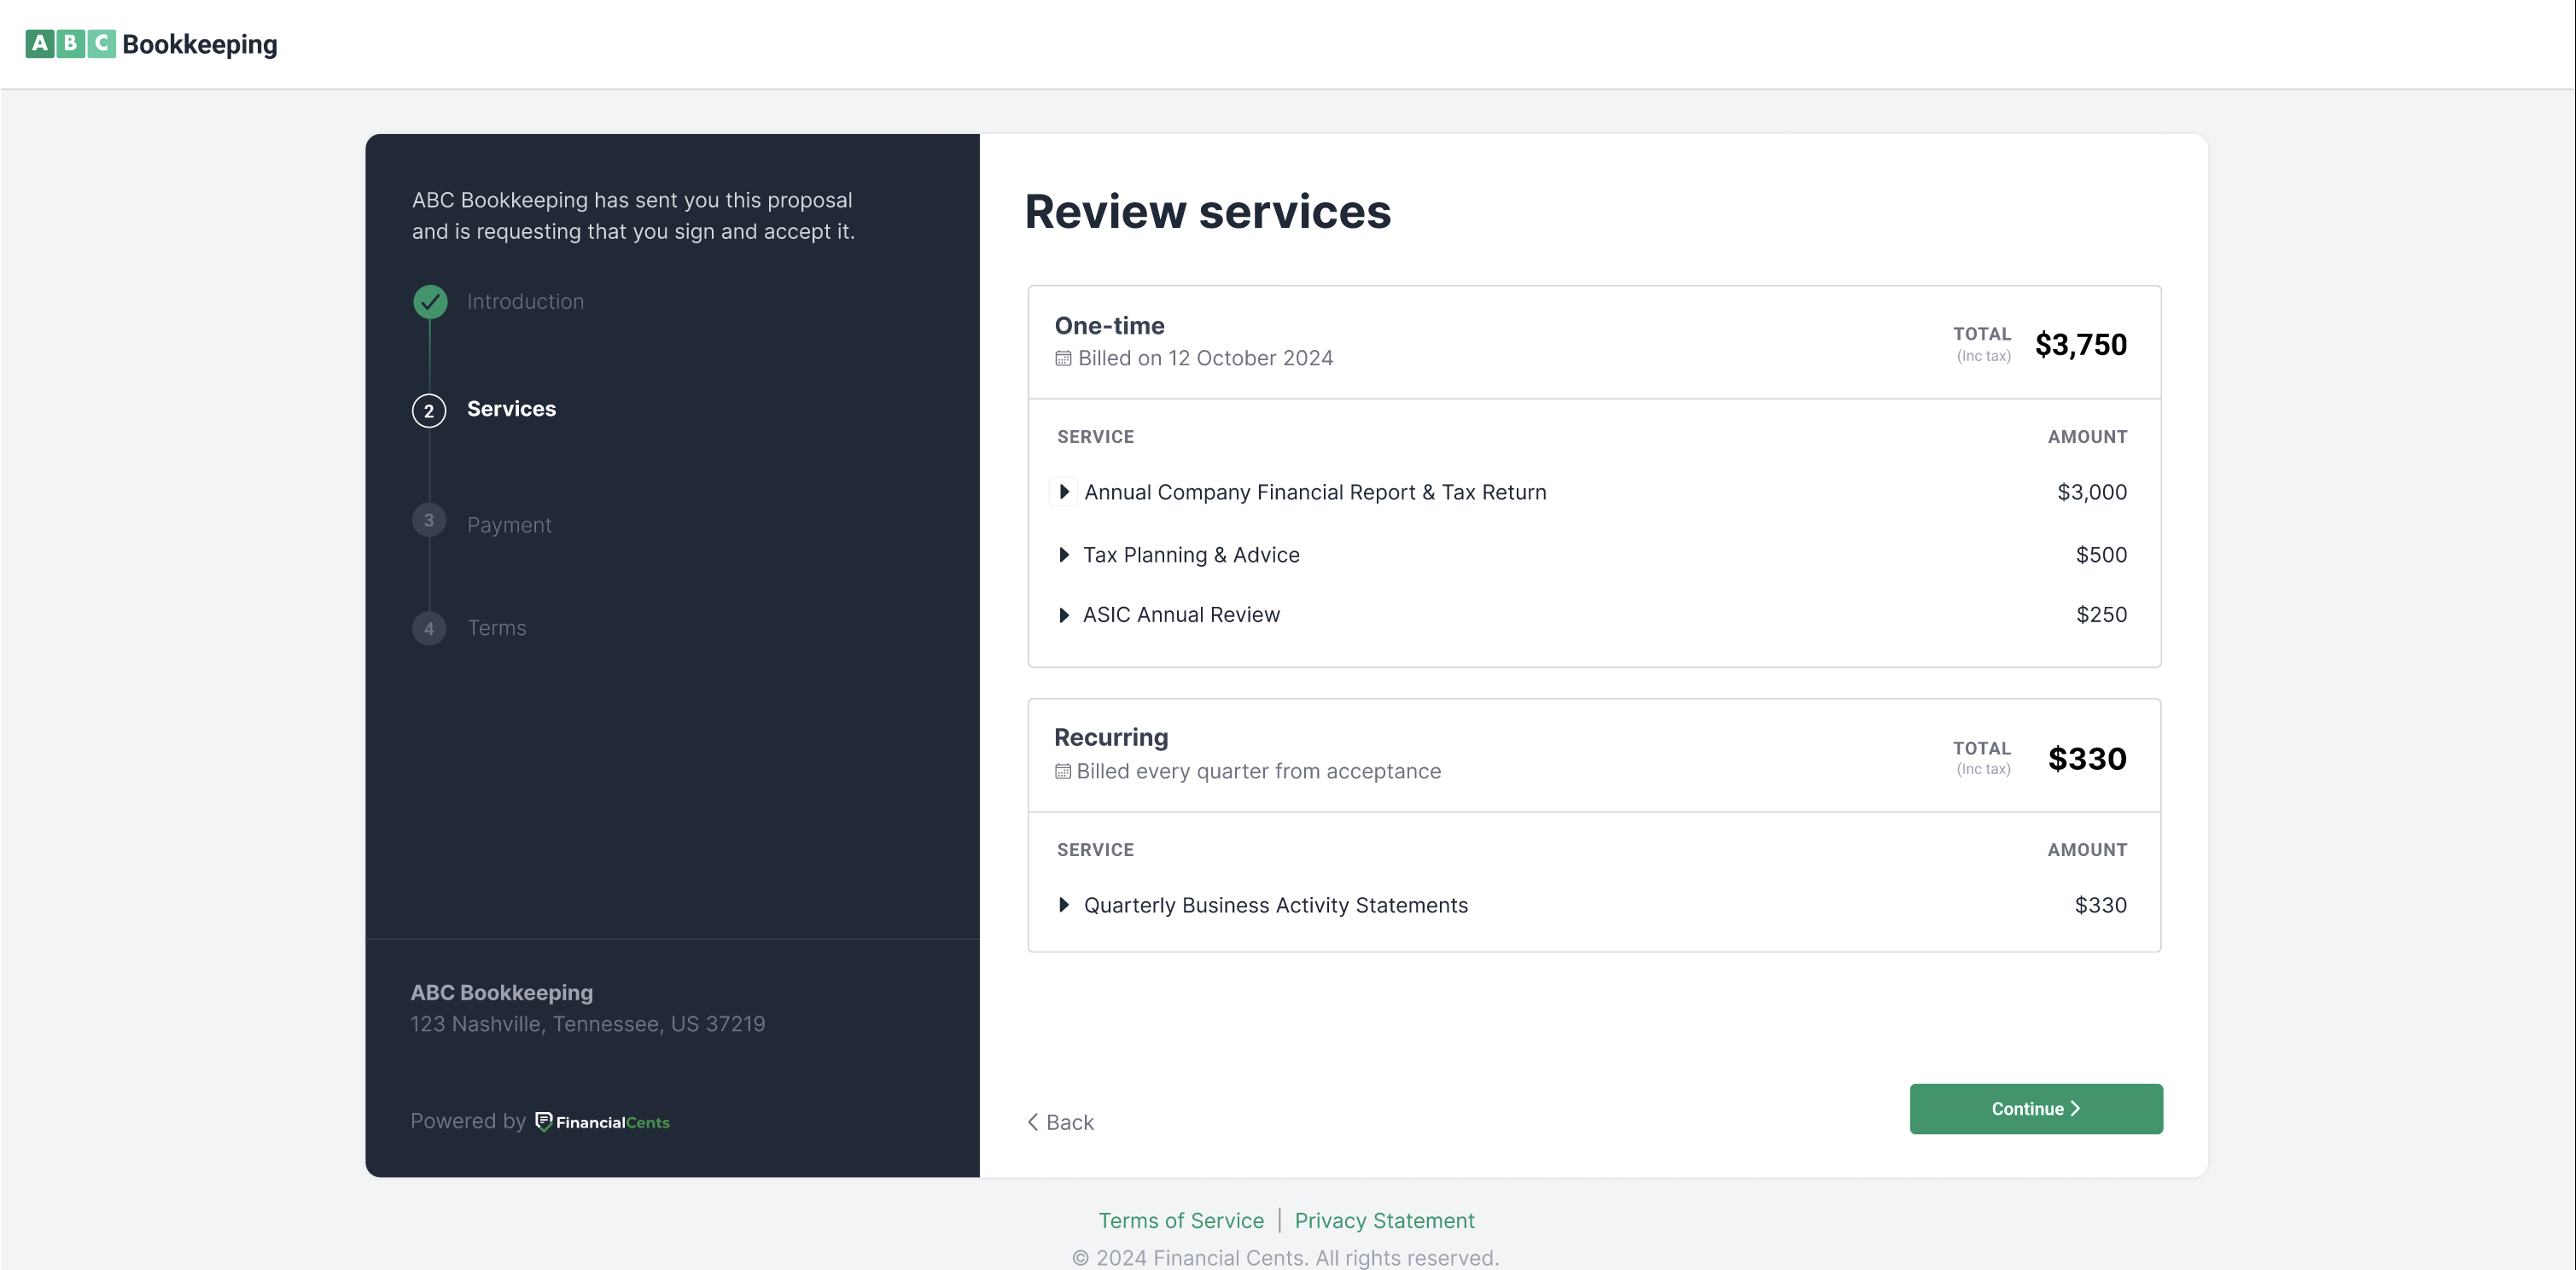Click SERVICE column header in Recurring table

[x=1095, y=850]
